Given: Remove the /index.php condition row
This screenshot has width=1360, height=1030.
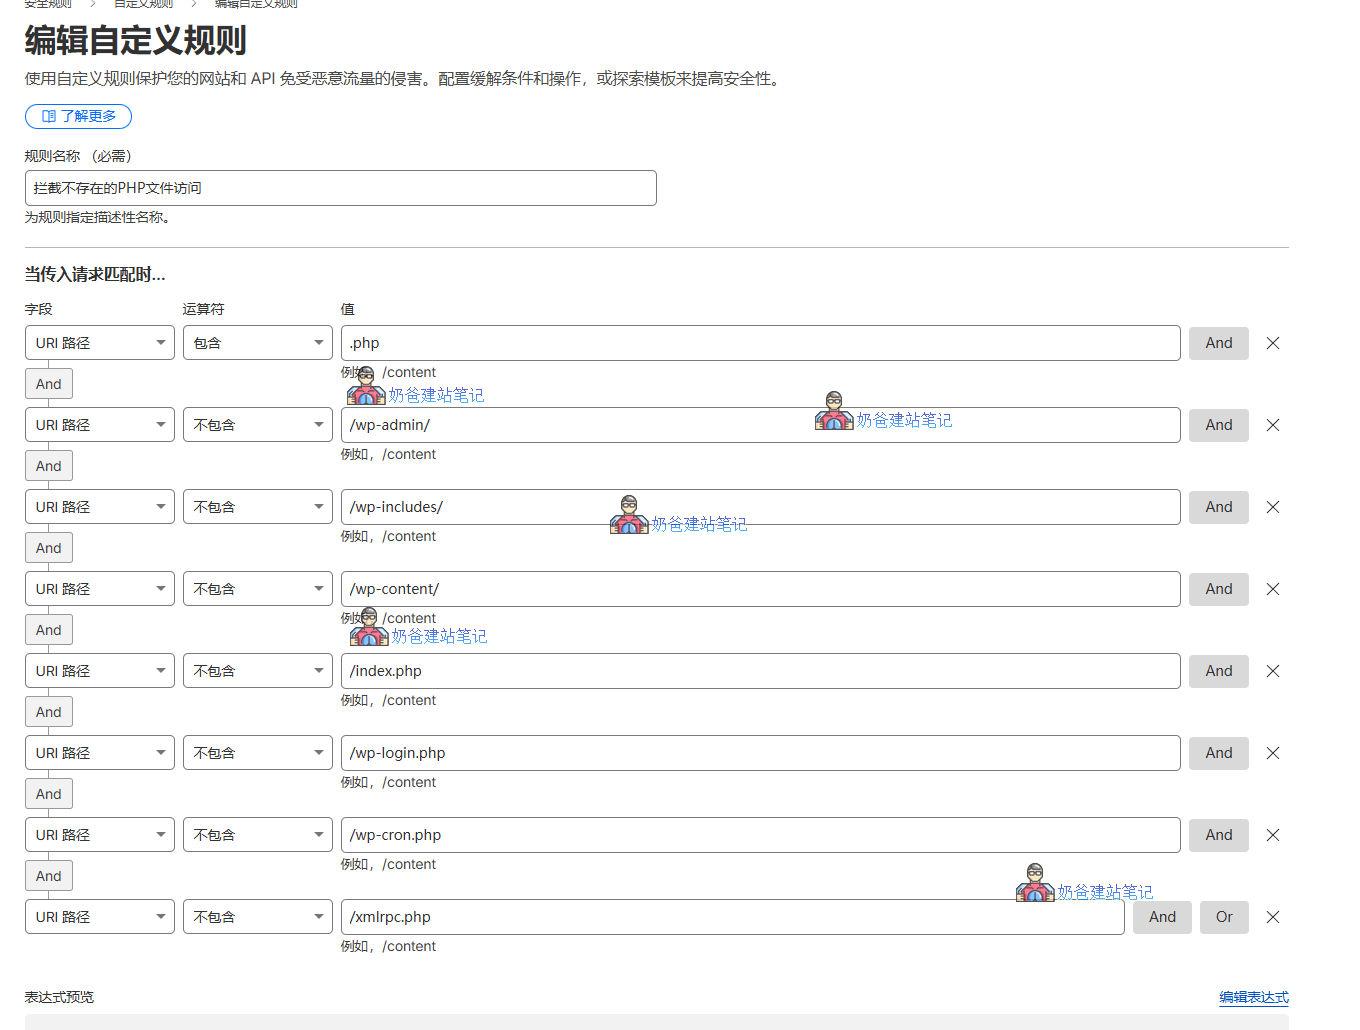Looking at the screenshot, I should pyautogui.click(x=1272, y=671).
